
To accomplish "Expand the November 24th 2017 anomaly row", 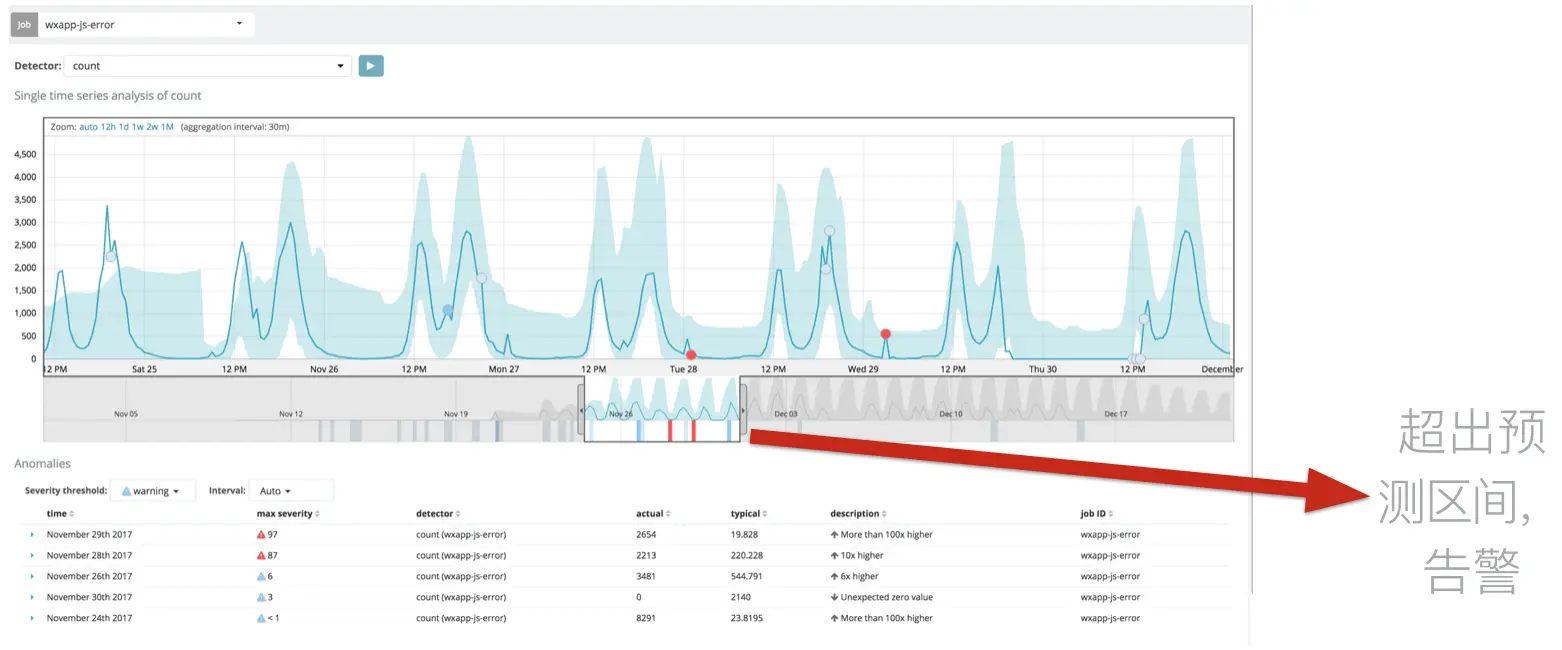I will pos(32,618).
